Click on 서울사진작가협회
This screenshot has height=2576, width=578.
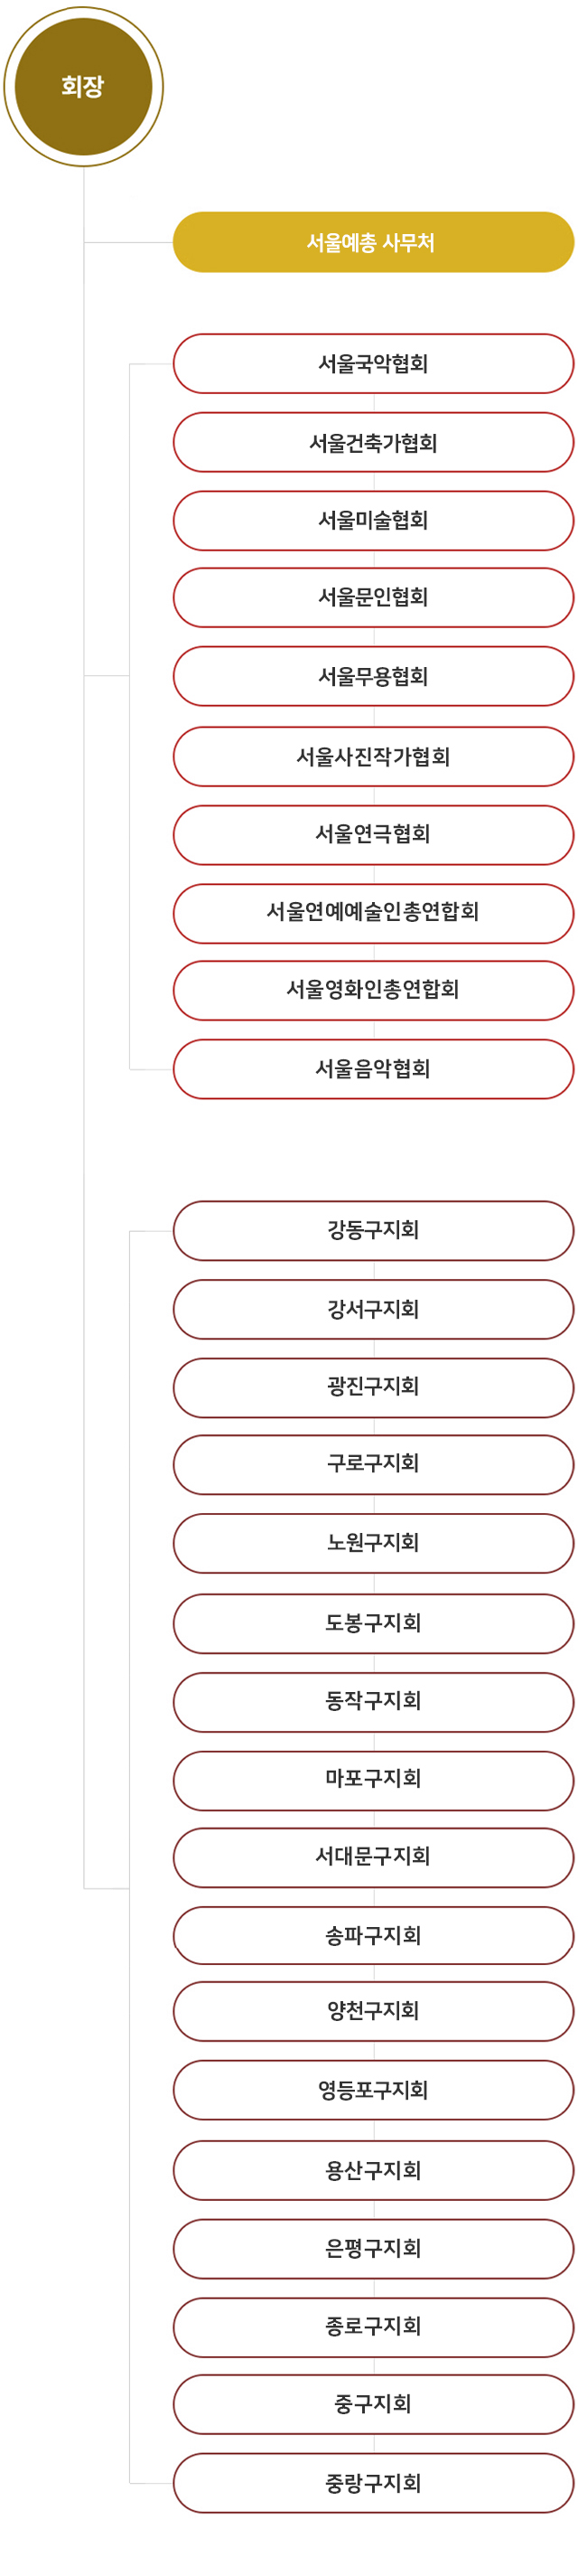[373, 756]
